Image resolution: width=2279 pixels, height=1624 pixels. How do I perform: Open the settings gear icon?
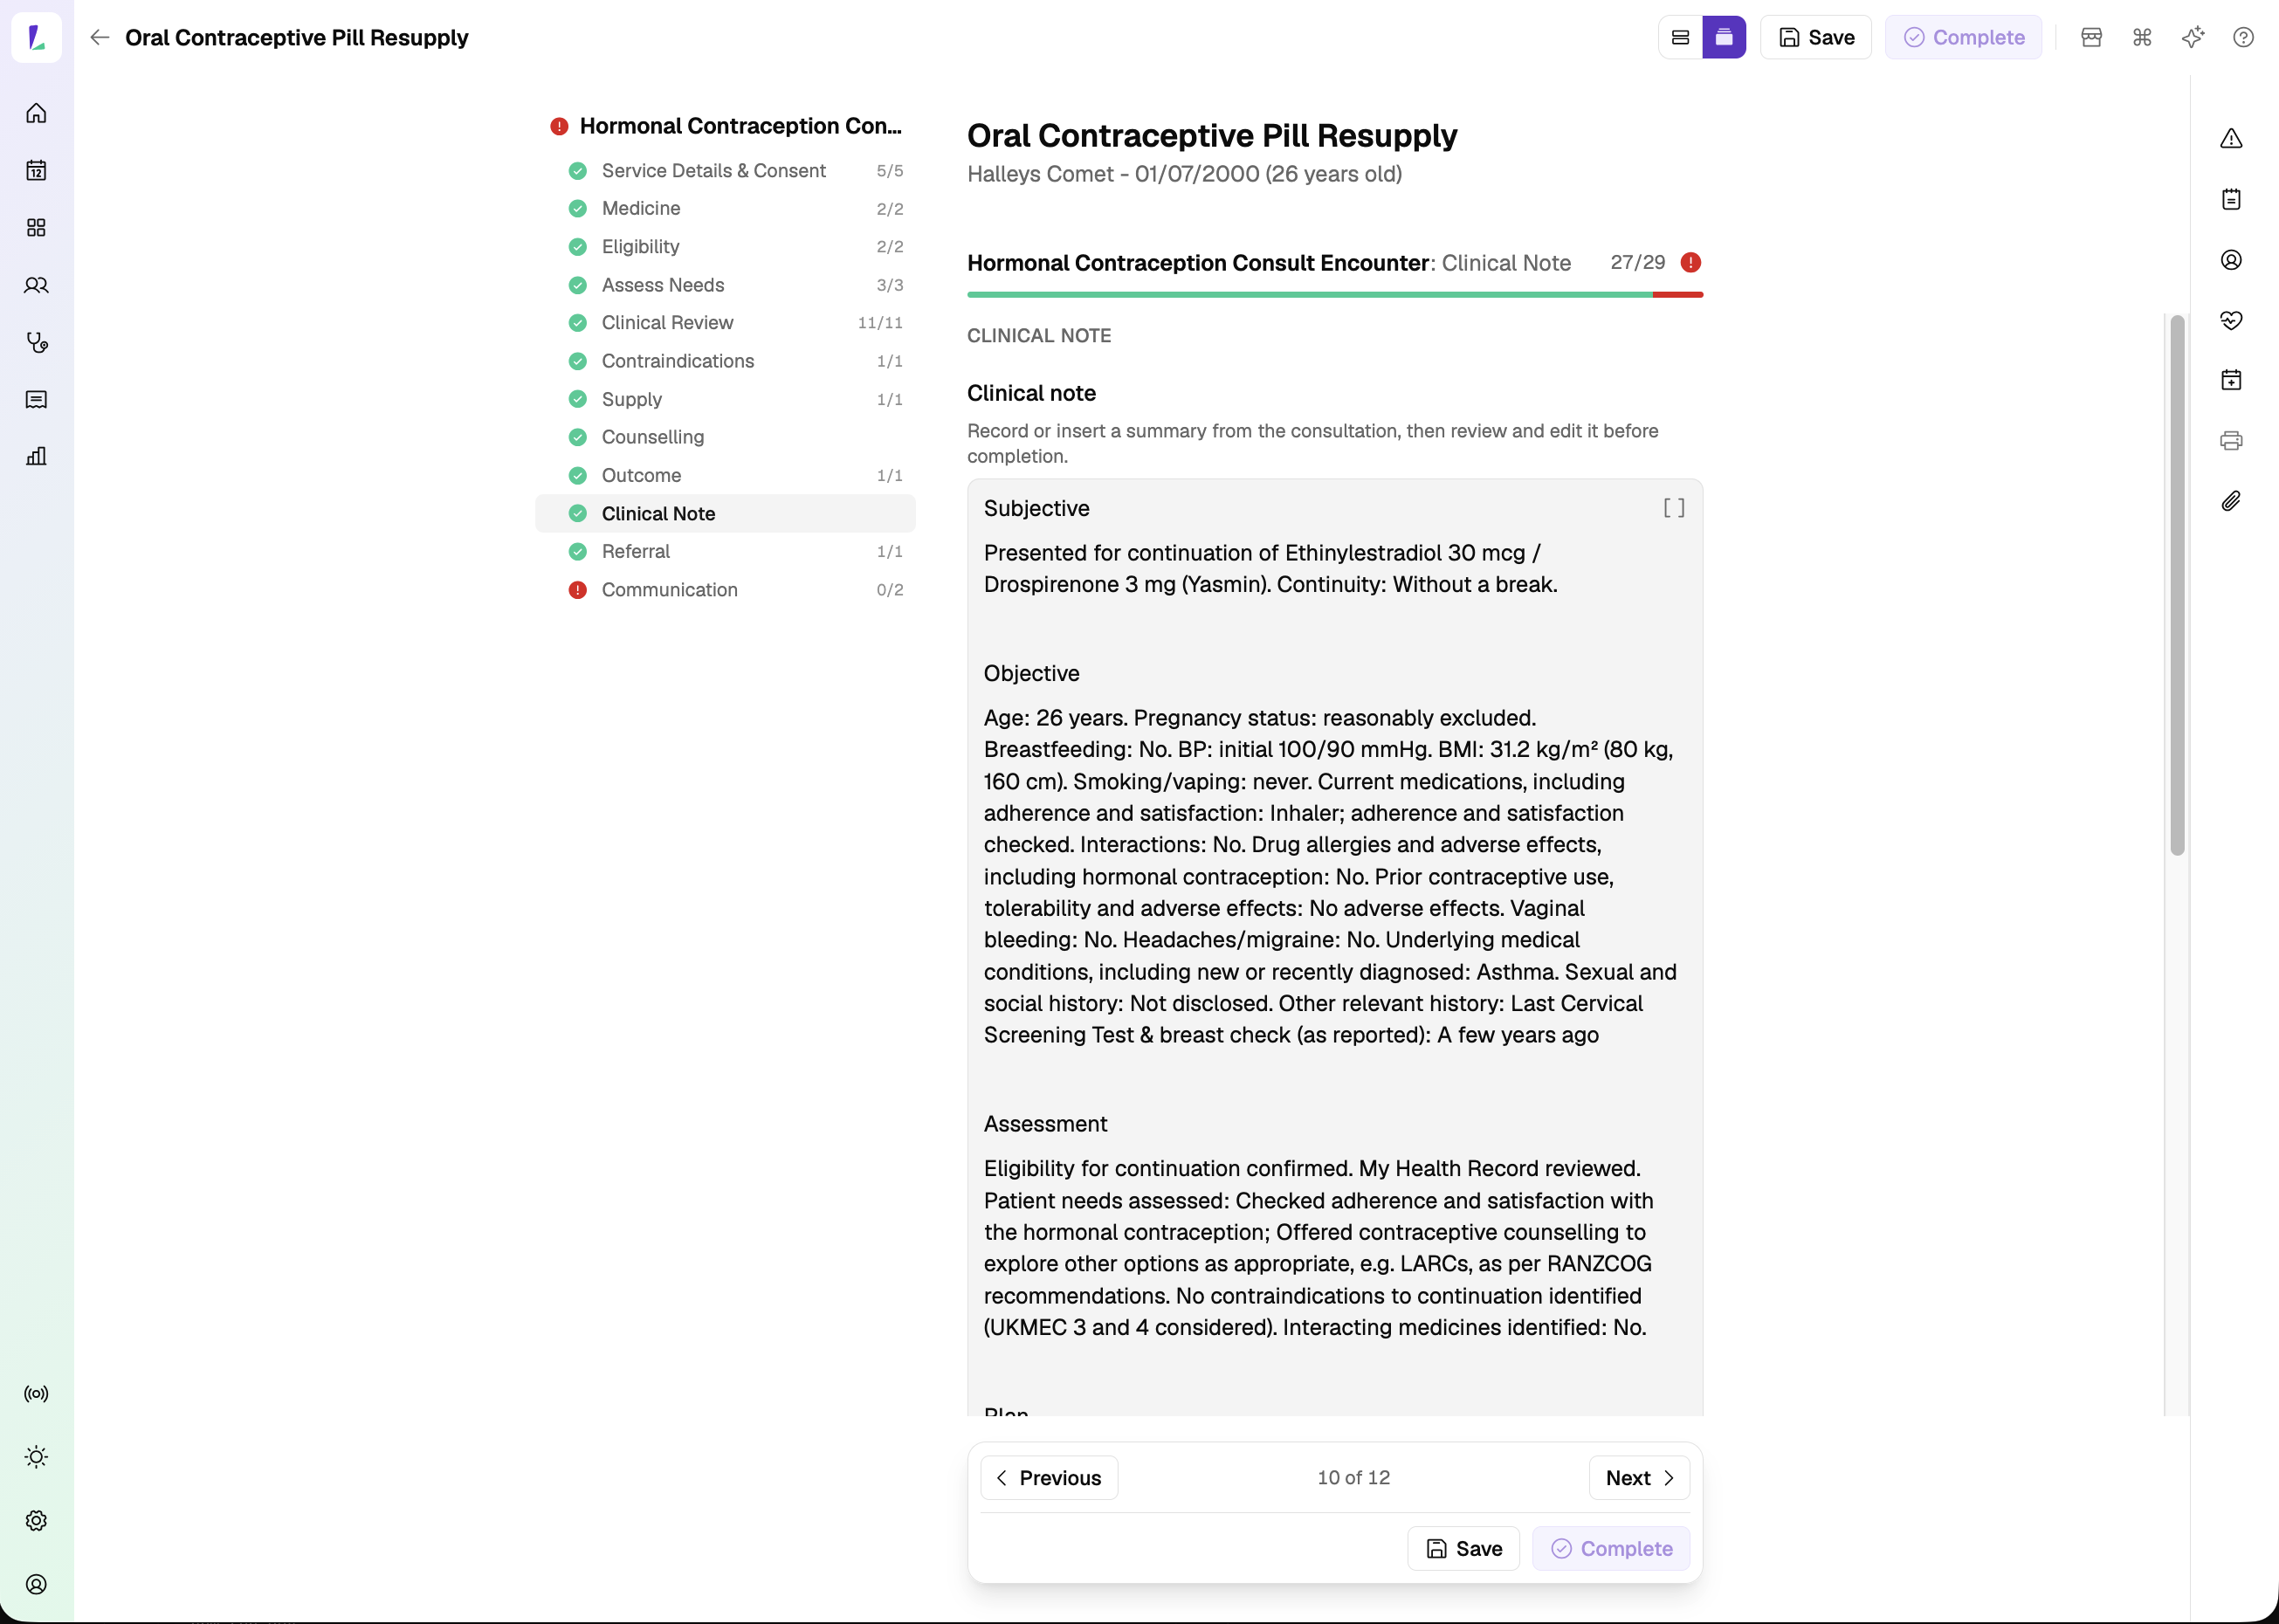36,1521
